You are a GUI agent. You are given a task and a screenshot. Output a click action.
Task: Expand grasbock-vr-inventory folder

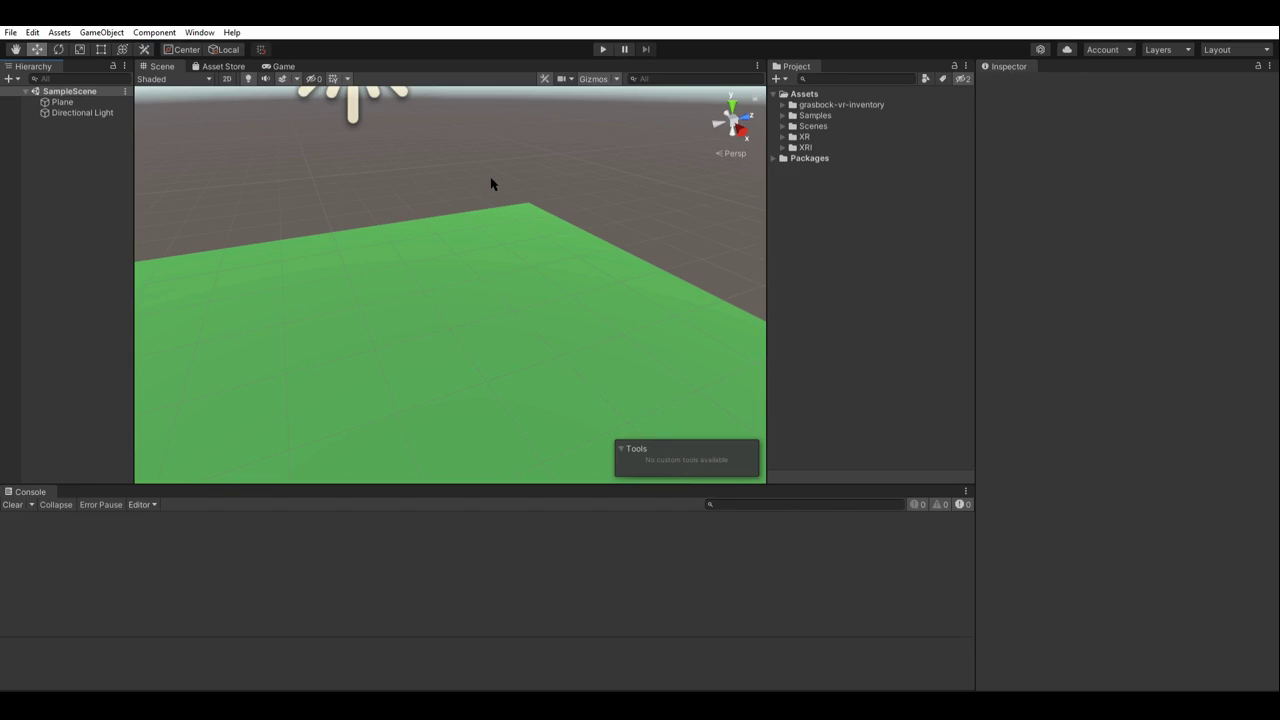click(783, 105)
